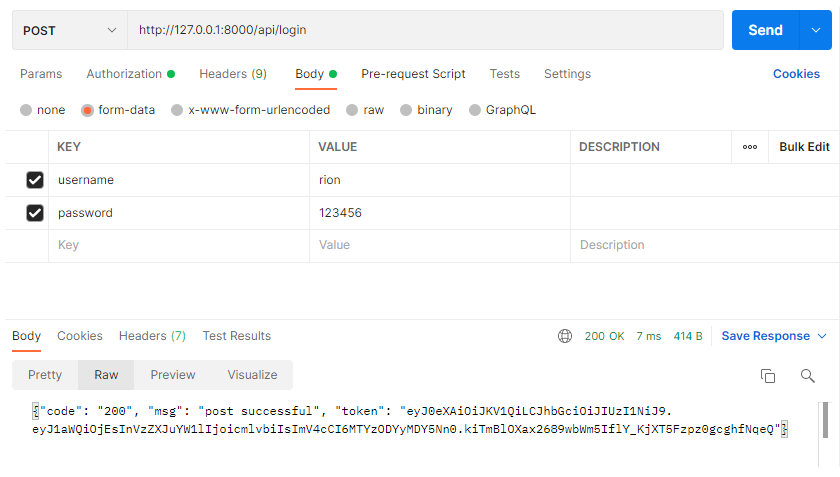Copy response body with copy icon
The image size is (840, 477).
pos(768,376)
